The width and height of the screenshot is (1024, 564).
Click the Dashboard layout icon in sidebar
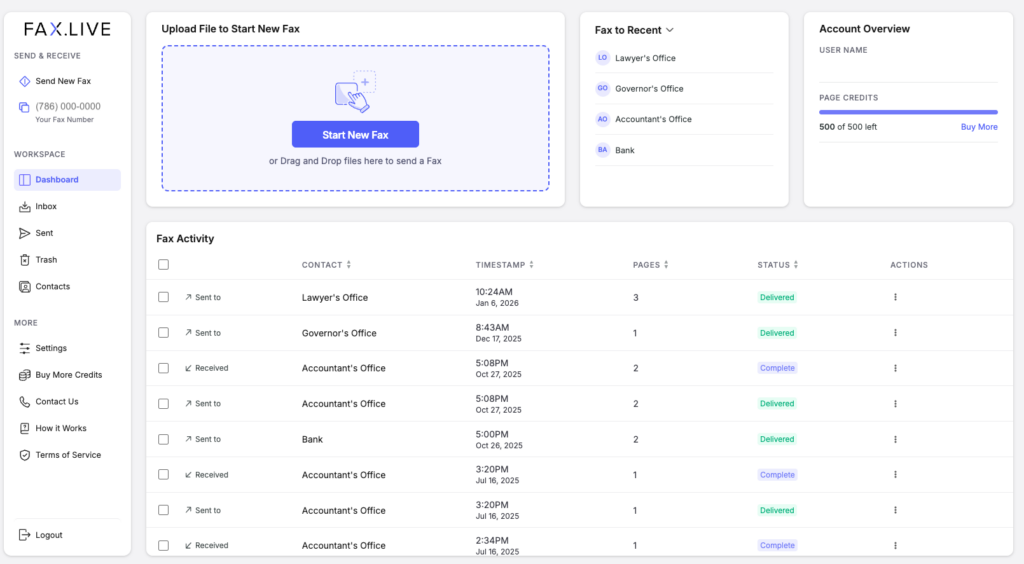click(25, 180)
